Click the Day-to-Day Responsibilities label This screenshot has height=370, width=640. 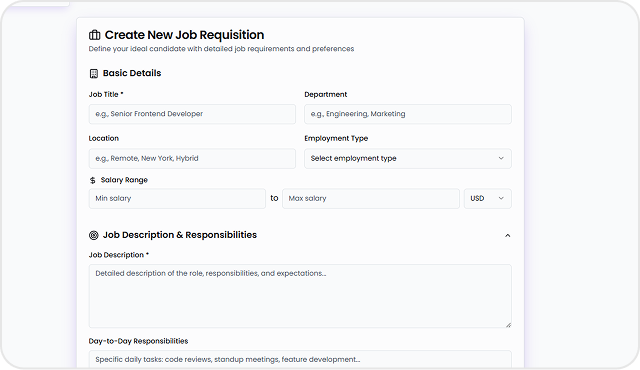pos(138,341)
